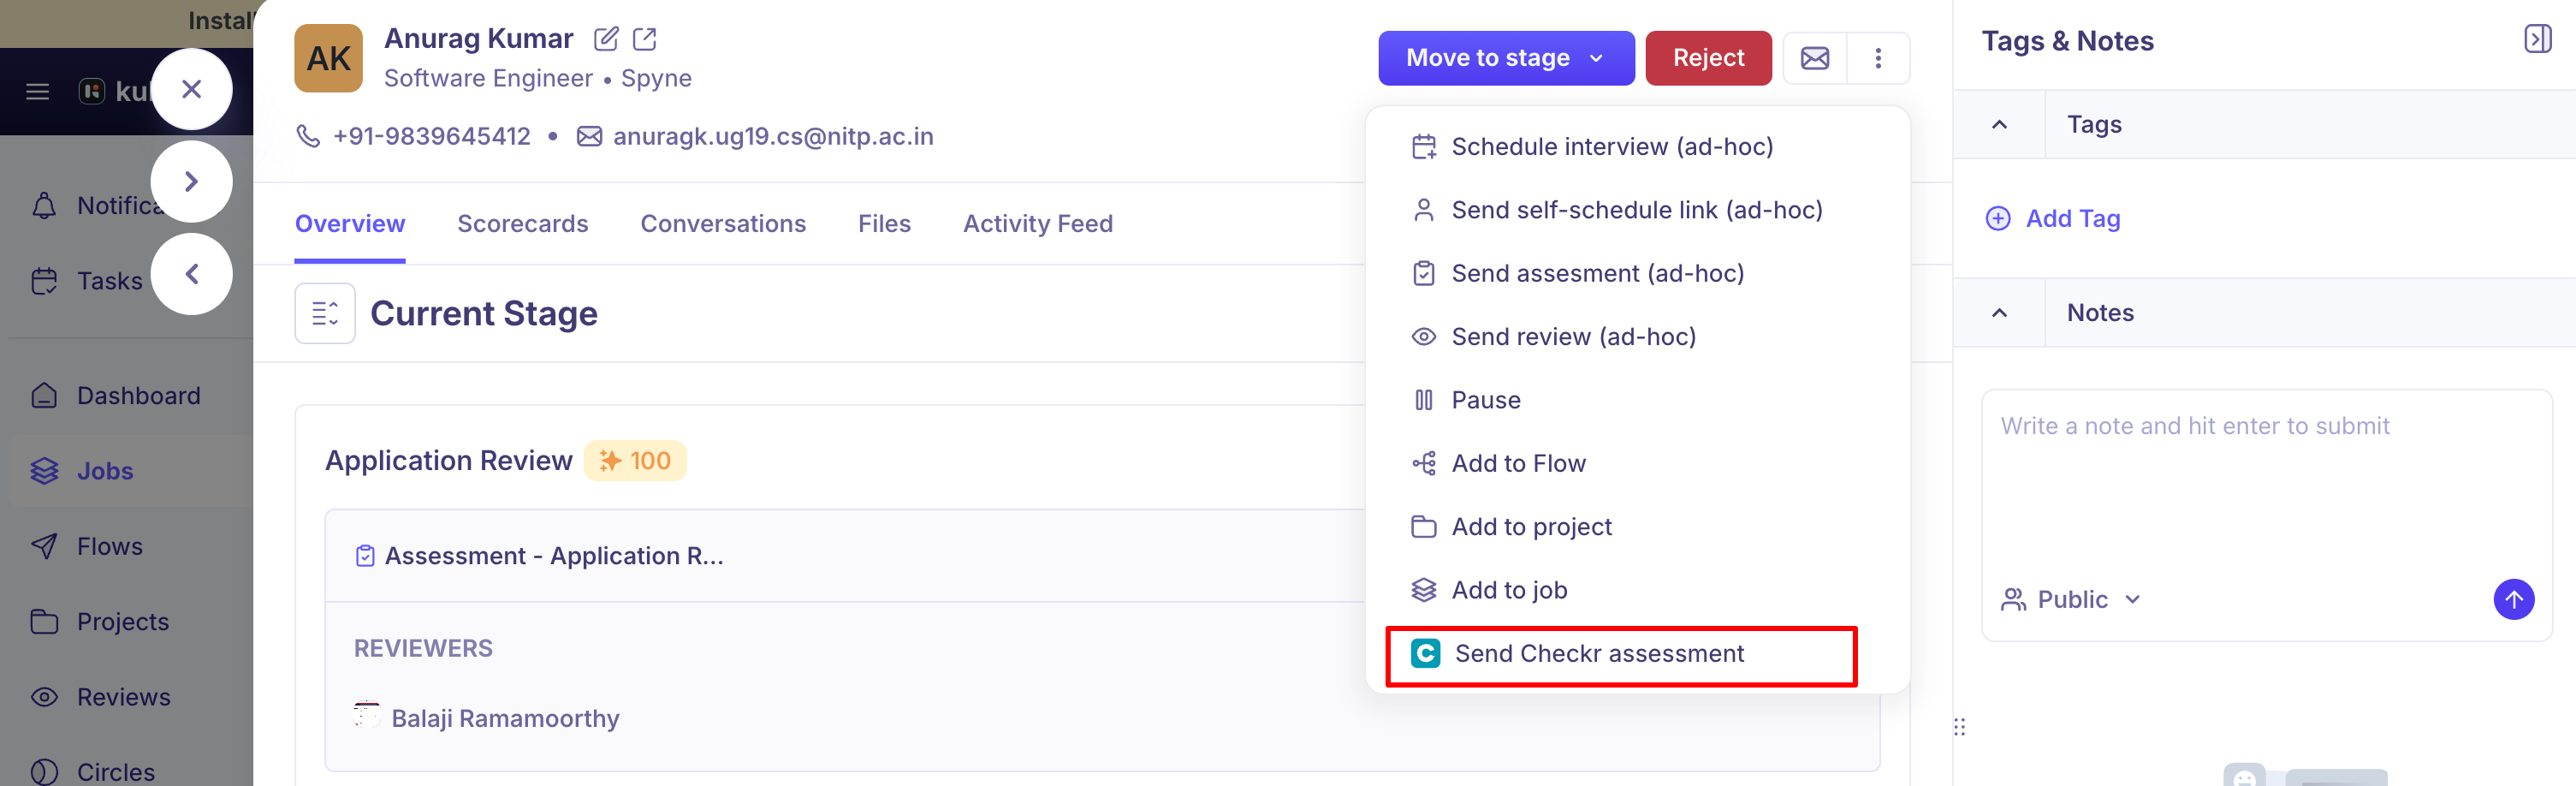Switch to the Scorecards tab

523,223
